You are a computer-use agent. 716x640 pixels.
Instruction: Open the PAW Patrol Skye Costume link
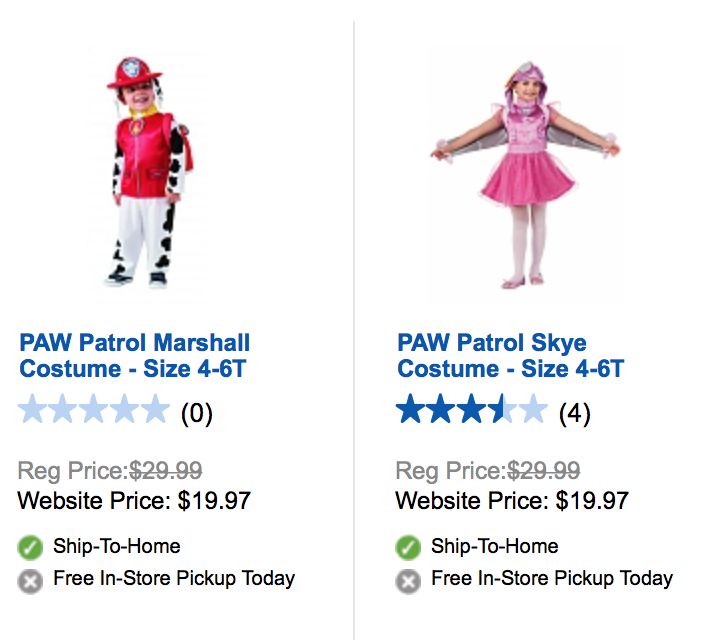click(510, 356)
